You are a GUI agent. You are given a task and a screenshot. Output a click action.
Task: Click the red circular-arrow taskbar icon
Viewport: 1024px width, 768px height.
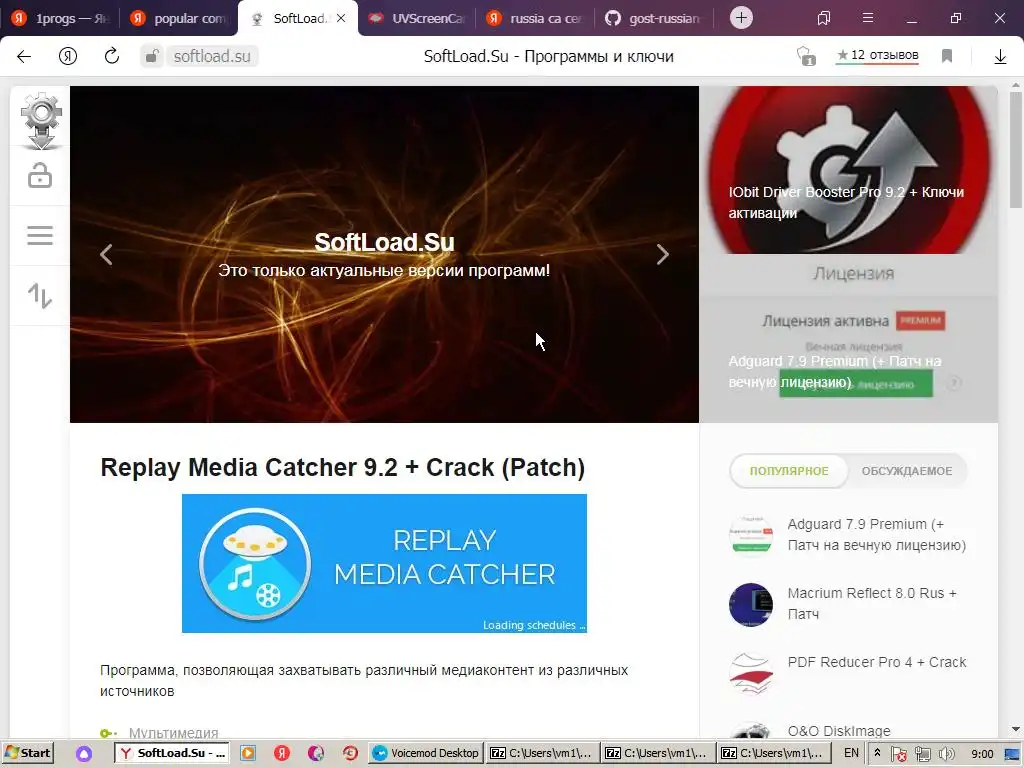click(x=350, y=753)
